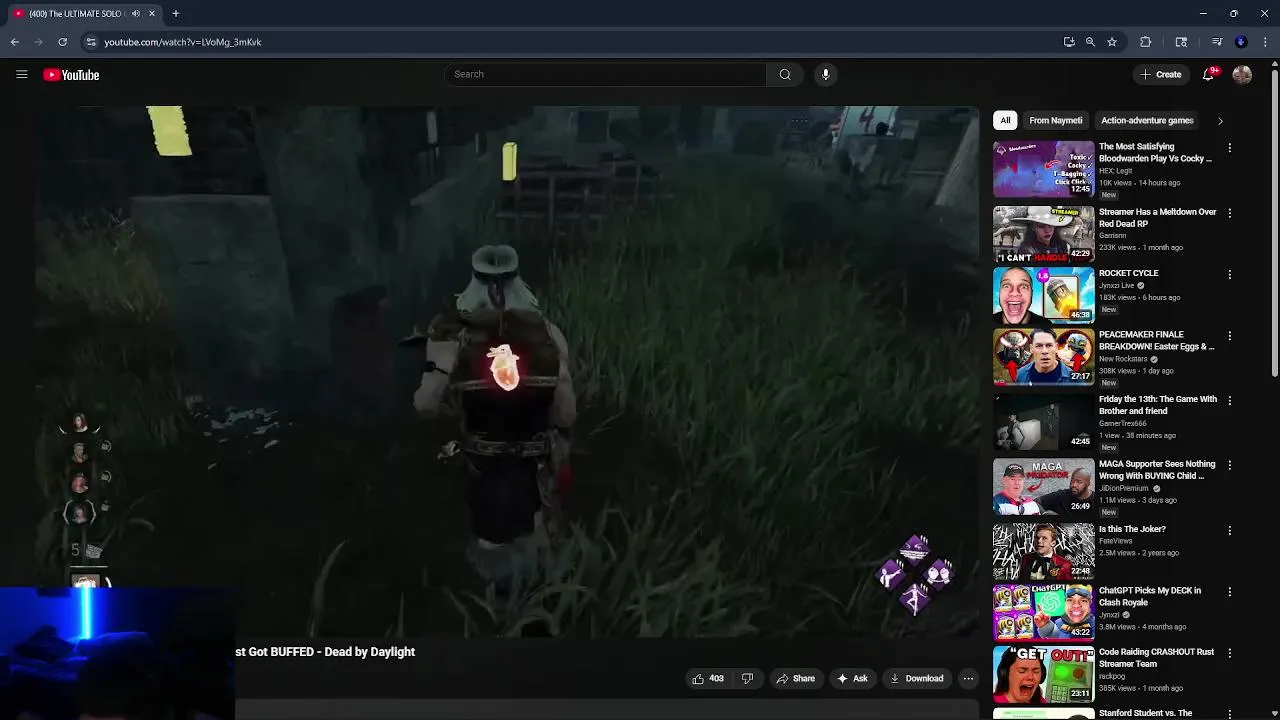
Task: Open more actions ellipsis under the video
Action: click(968, 679)
